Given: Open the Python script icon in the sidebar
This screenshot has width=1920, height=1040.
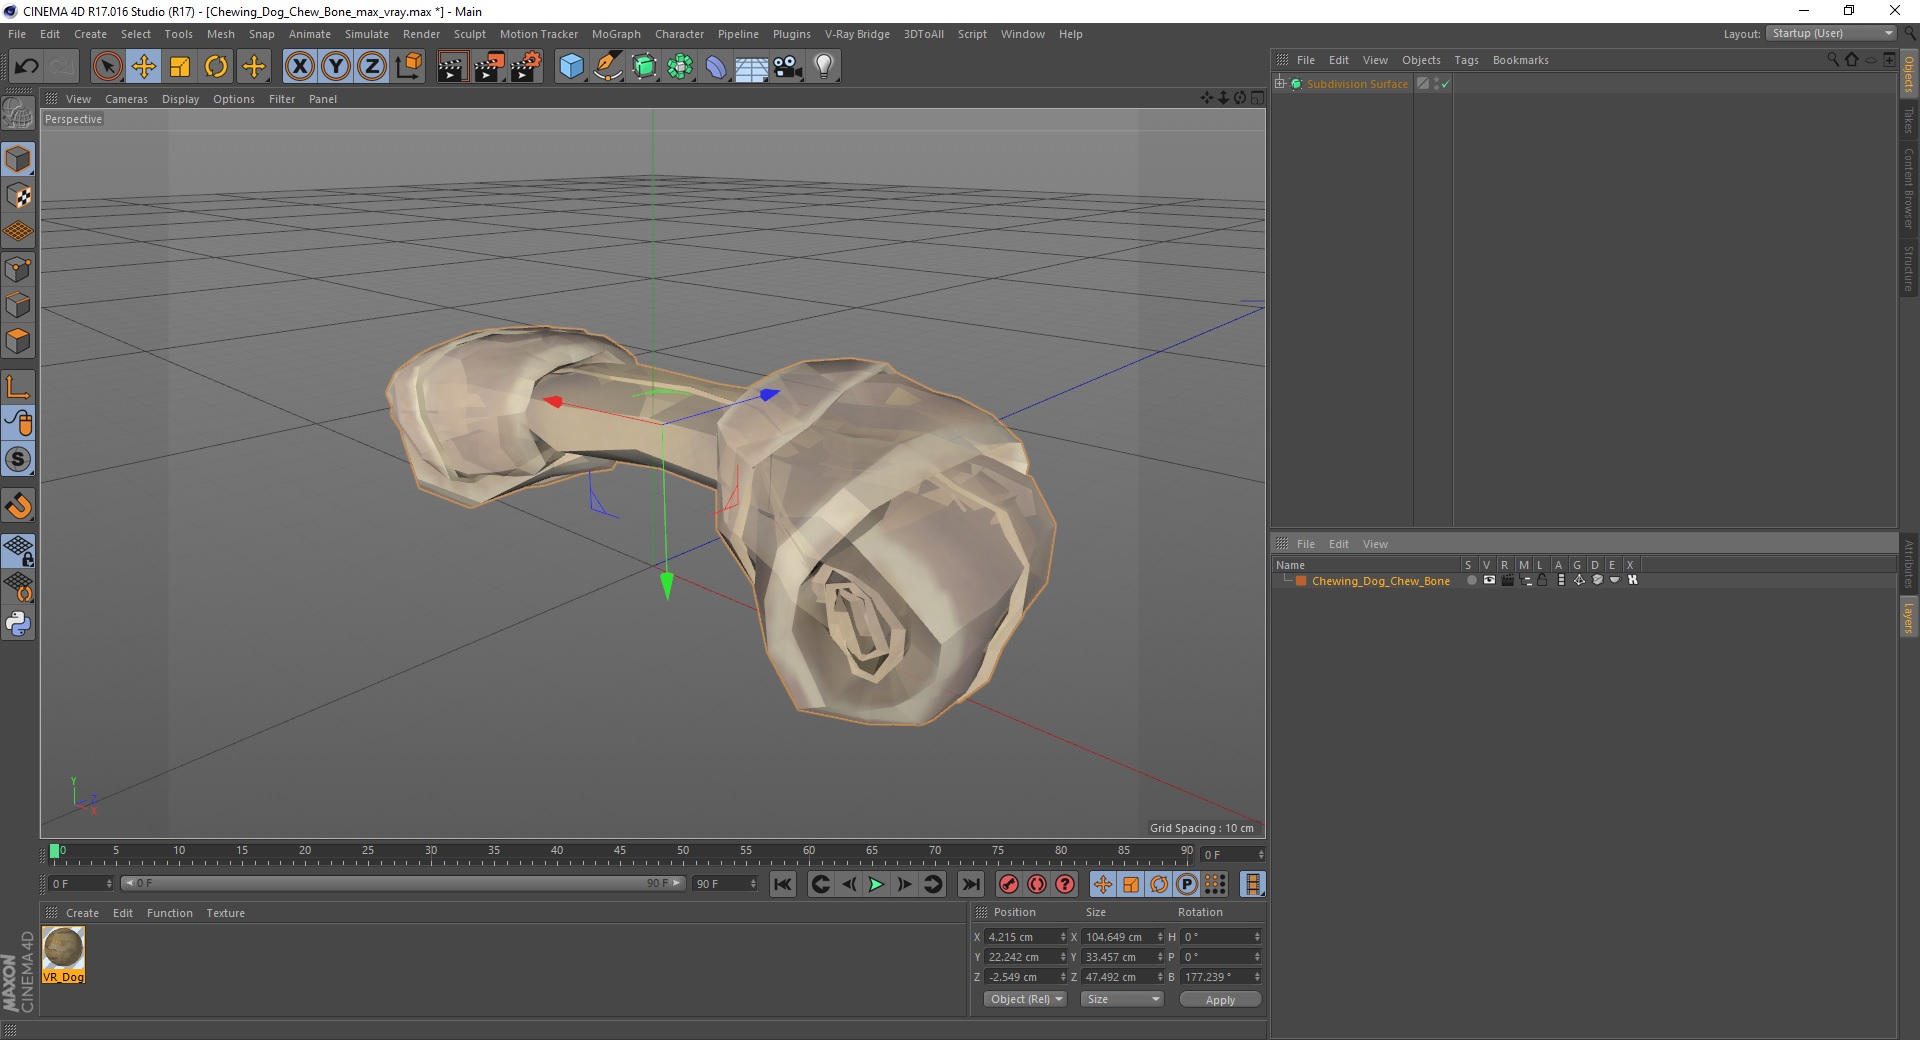Looking at the screenshot, I should click(18, 624).
